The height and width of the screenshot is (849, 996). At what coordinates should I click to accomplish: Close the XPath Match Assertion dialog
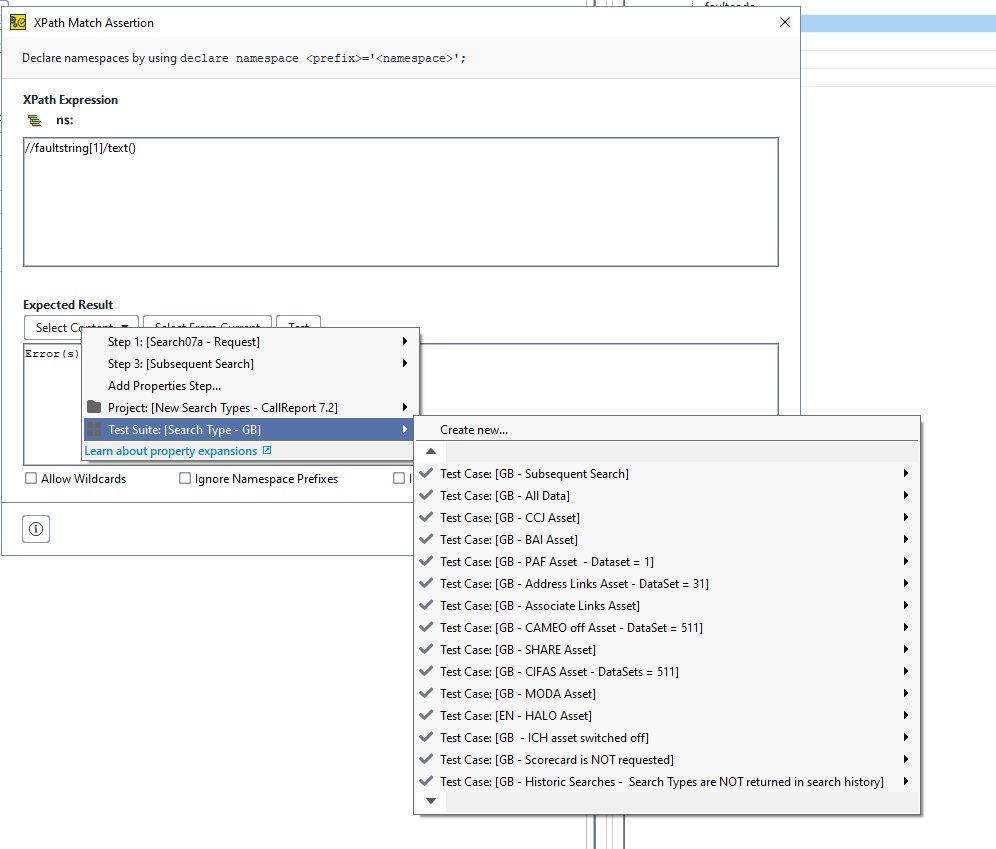click(x=785, y=22)
